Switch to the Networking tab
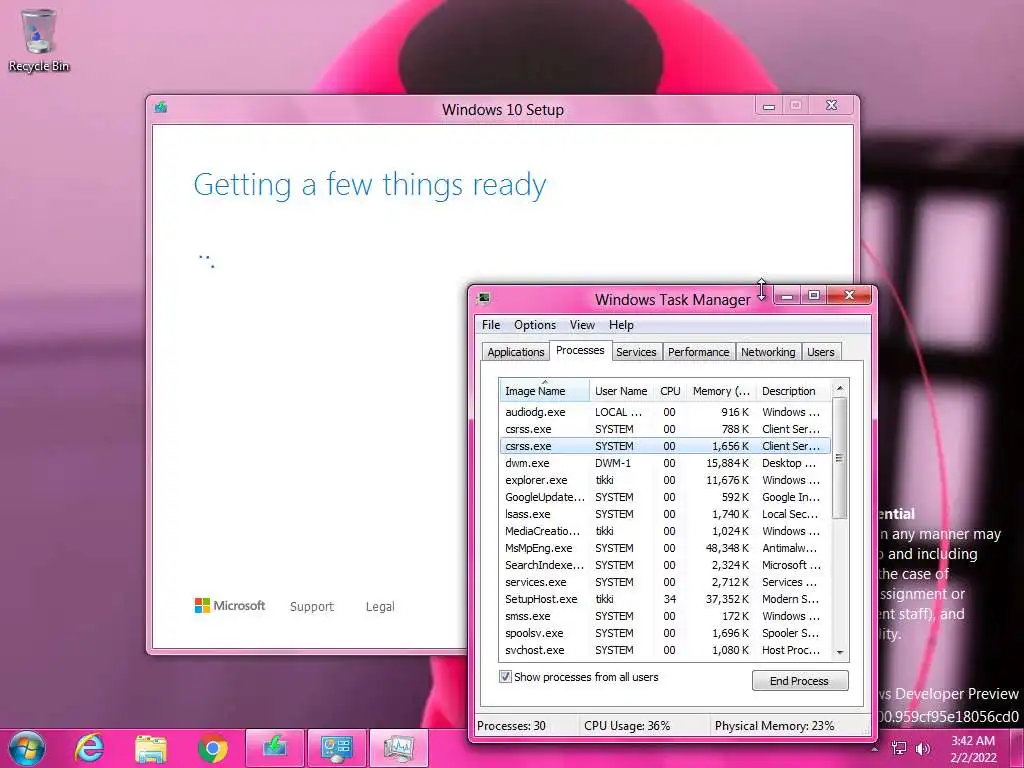 [x=768, y=352]
